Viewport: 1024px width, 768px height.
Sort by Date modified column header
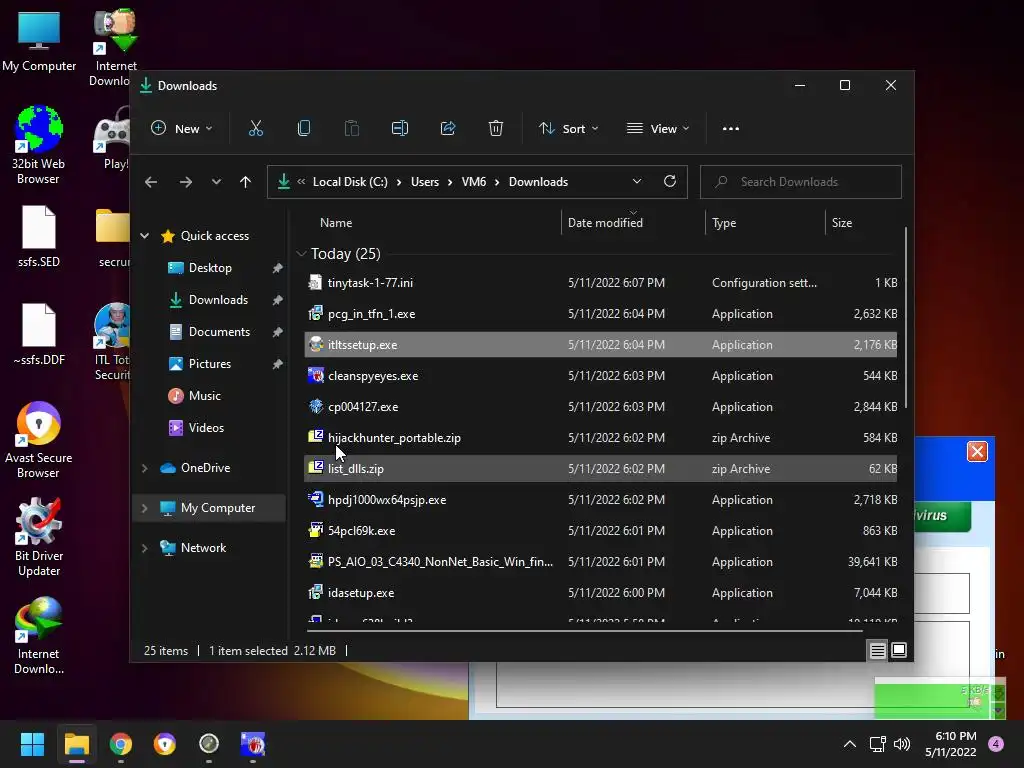pyautogui.click(x=605, y=223)
